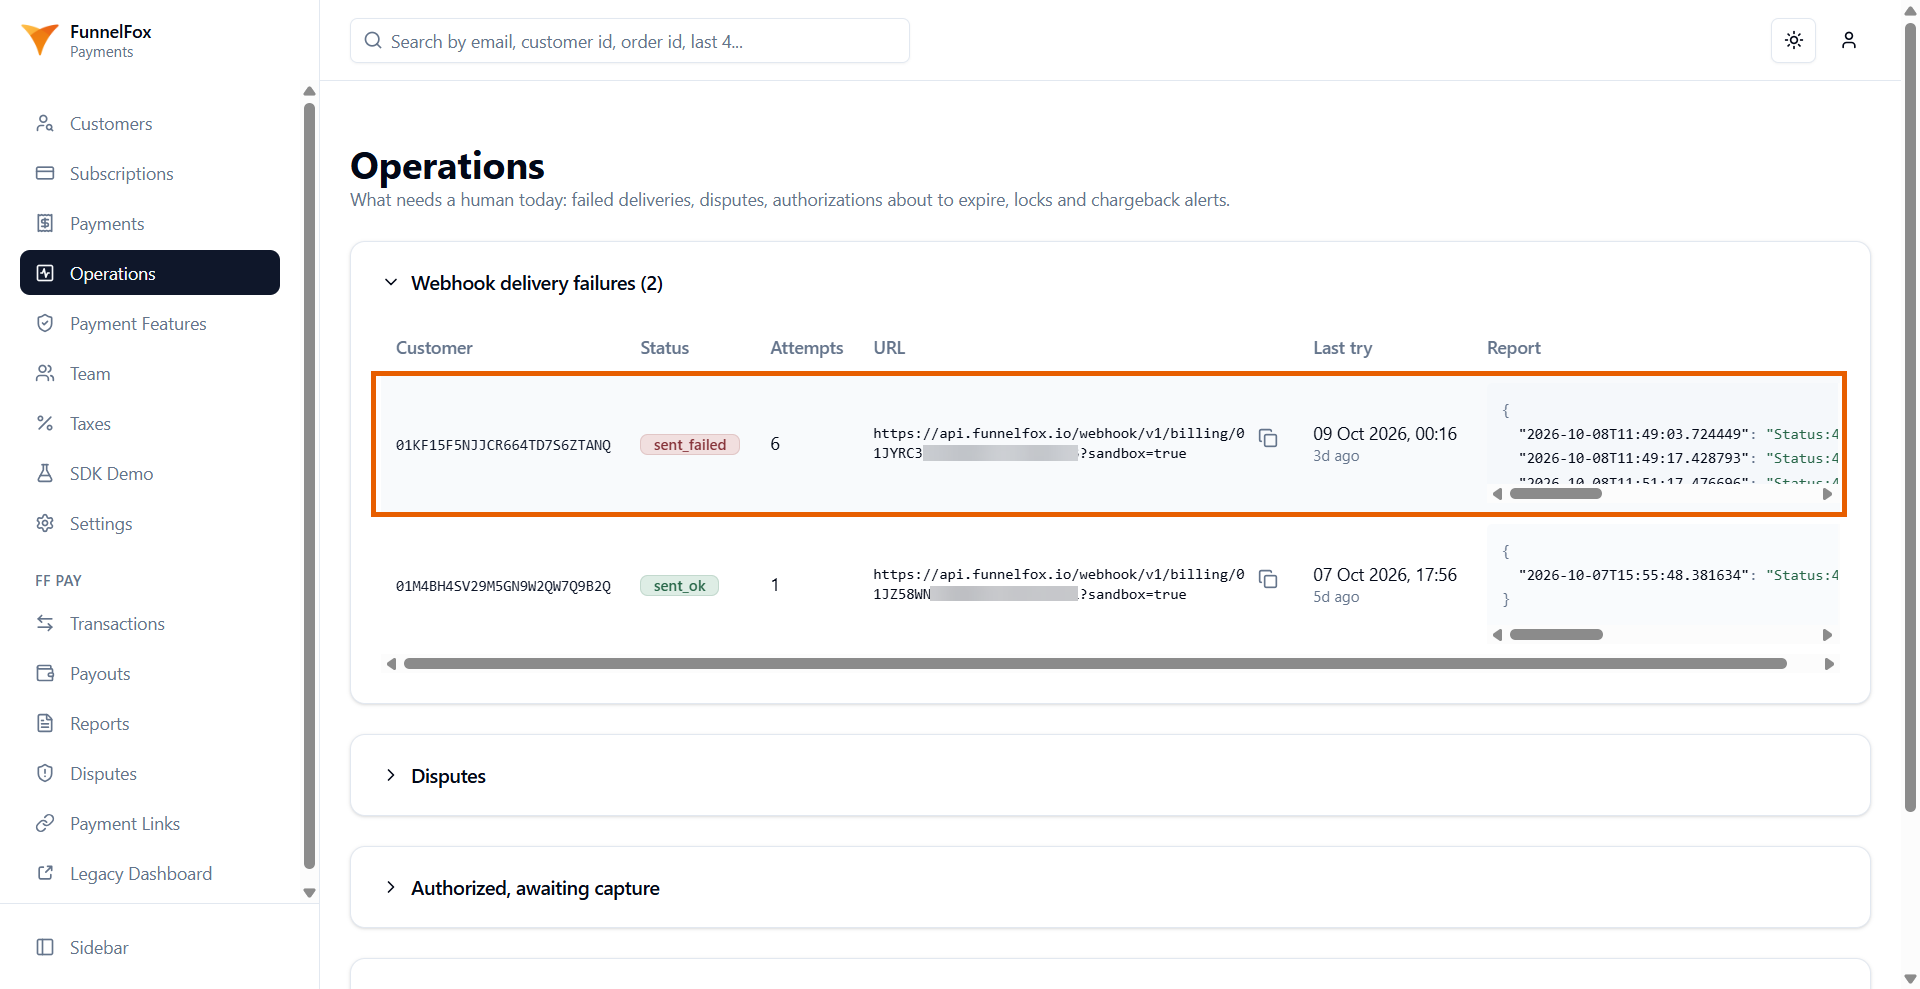This screenshot has height=989, width=1920.
Task: Click the Legacy Dashboard external-link icon
Action: click(45, 873)
